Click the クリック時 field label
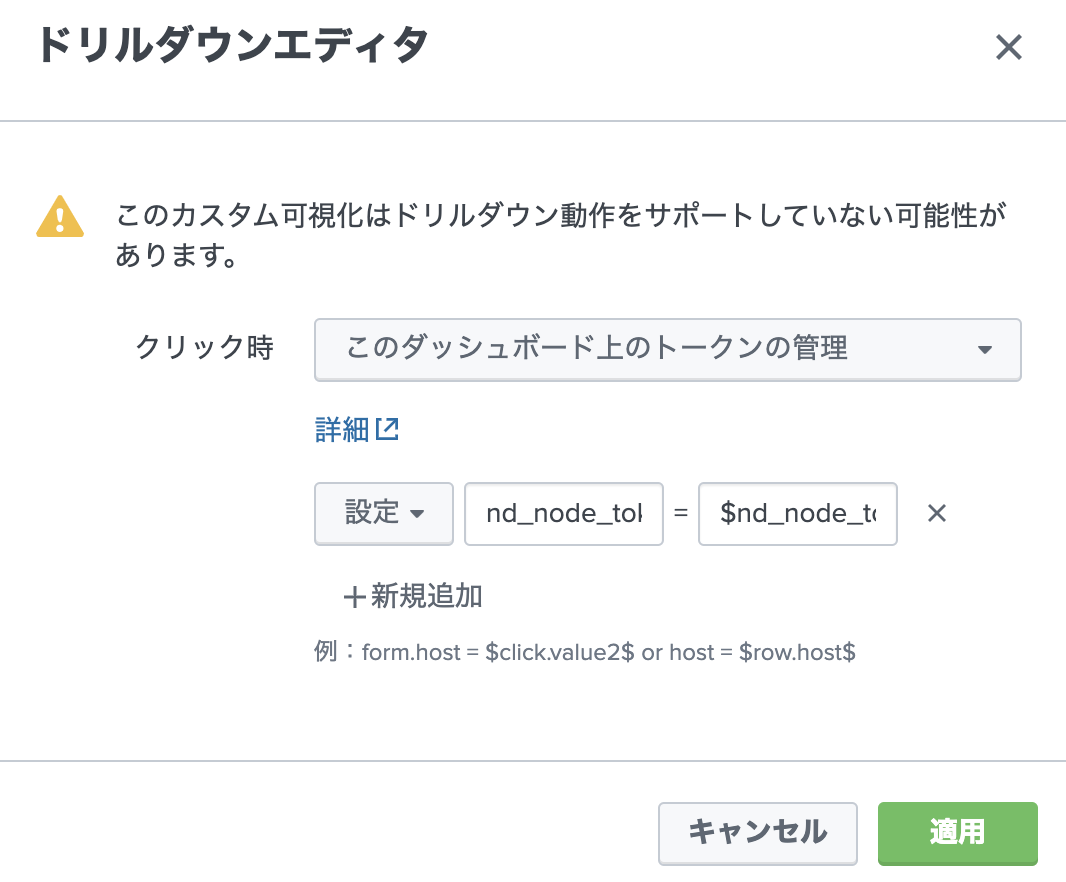Screen dimensions: 1066x882 204,348
